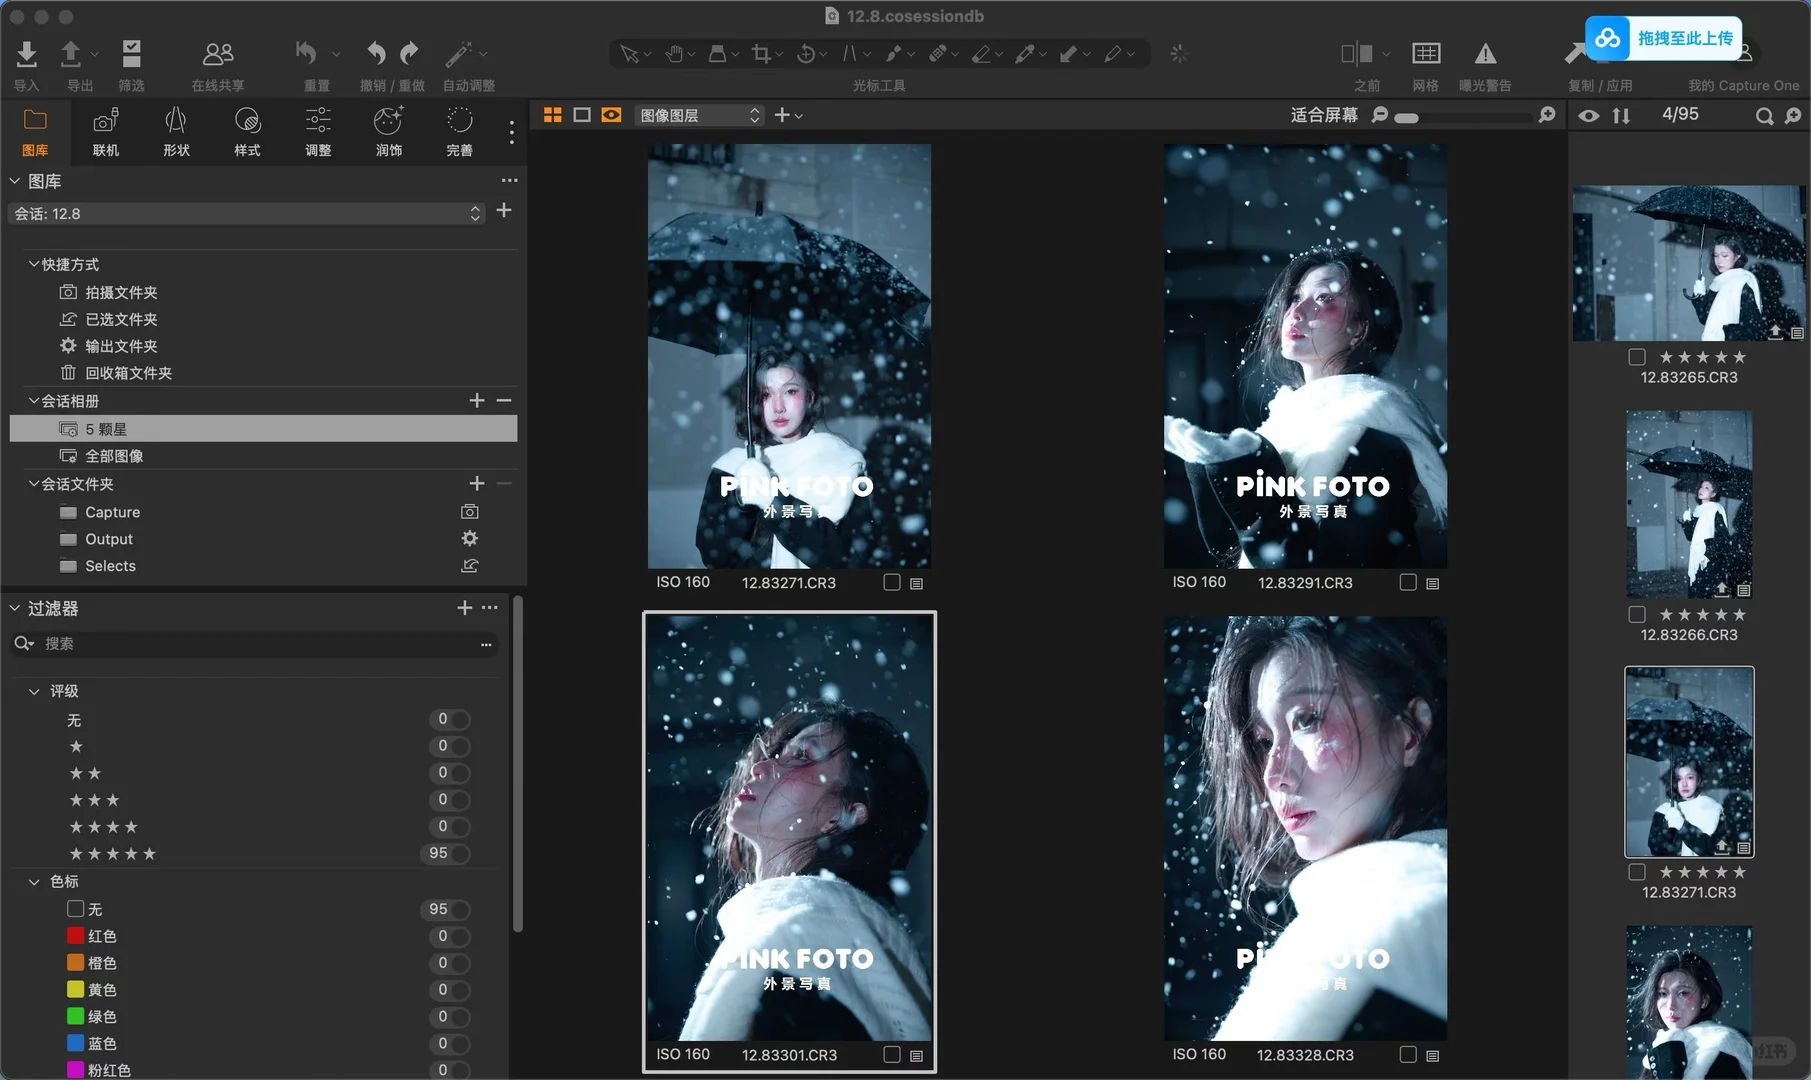Click Fit to Screen (适合屏幕) button
1811x1080 pixels.
click(x=1323, y=116)
